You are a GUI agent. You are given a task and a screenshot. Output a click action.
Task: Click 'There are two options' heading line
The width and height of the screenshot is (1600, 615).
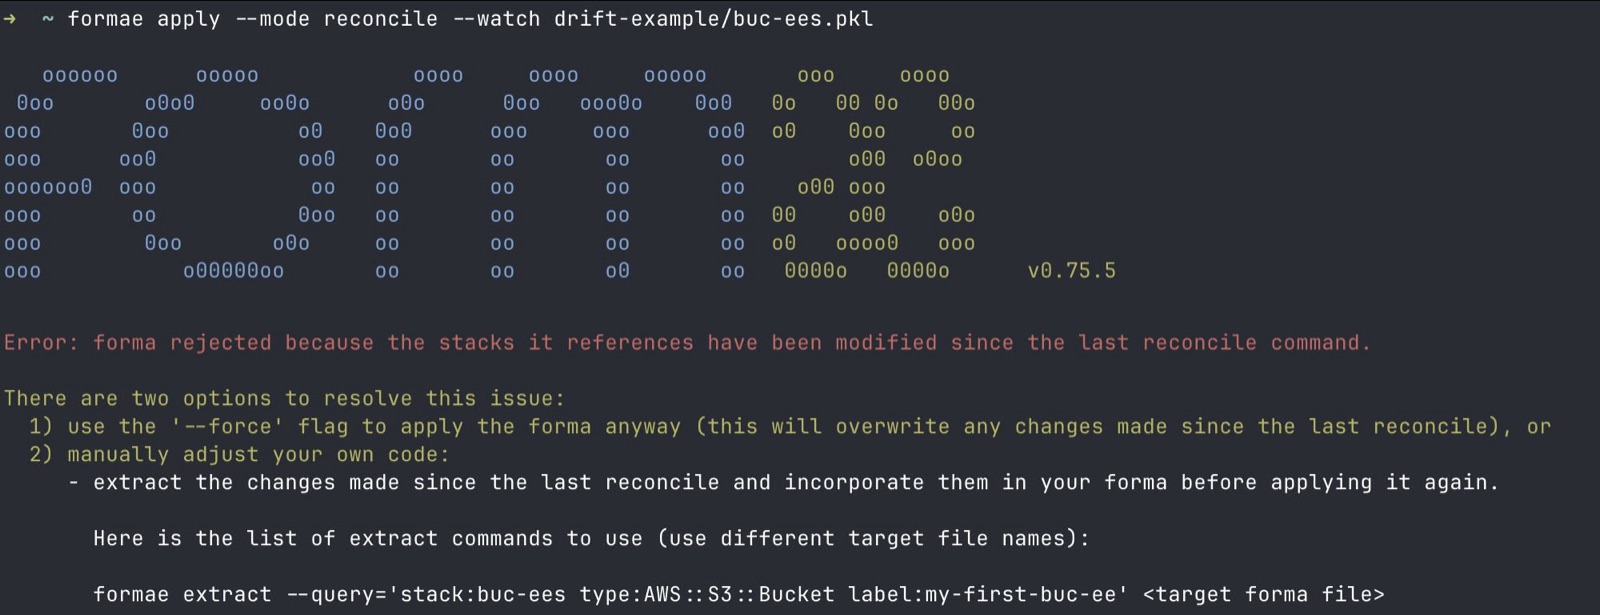point(284,399)
